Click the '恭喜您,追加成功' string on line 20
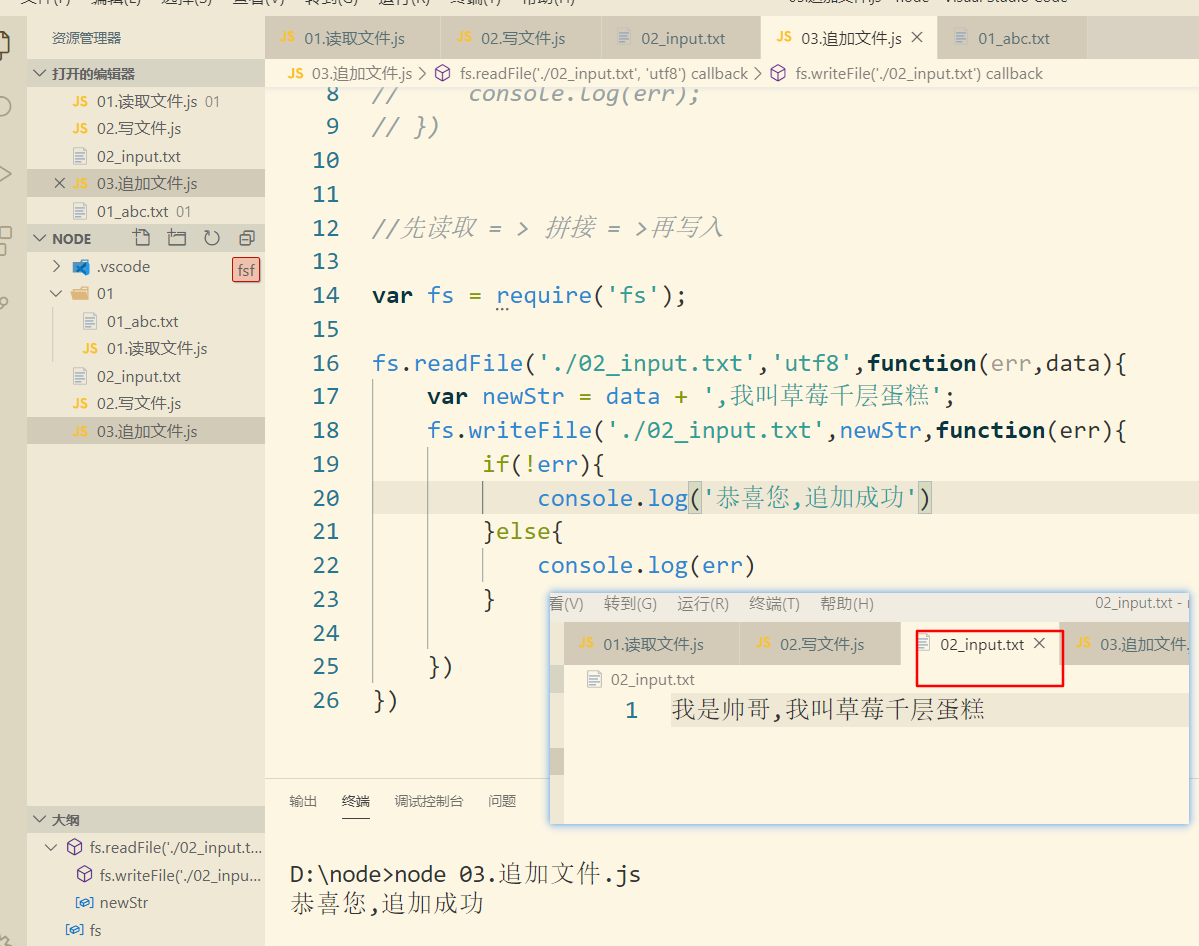The image size is (1199, 946). pyautogui.click(x=809, y=498)
